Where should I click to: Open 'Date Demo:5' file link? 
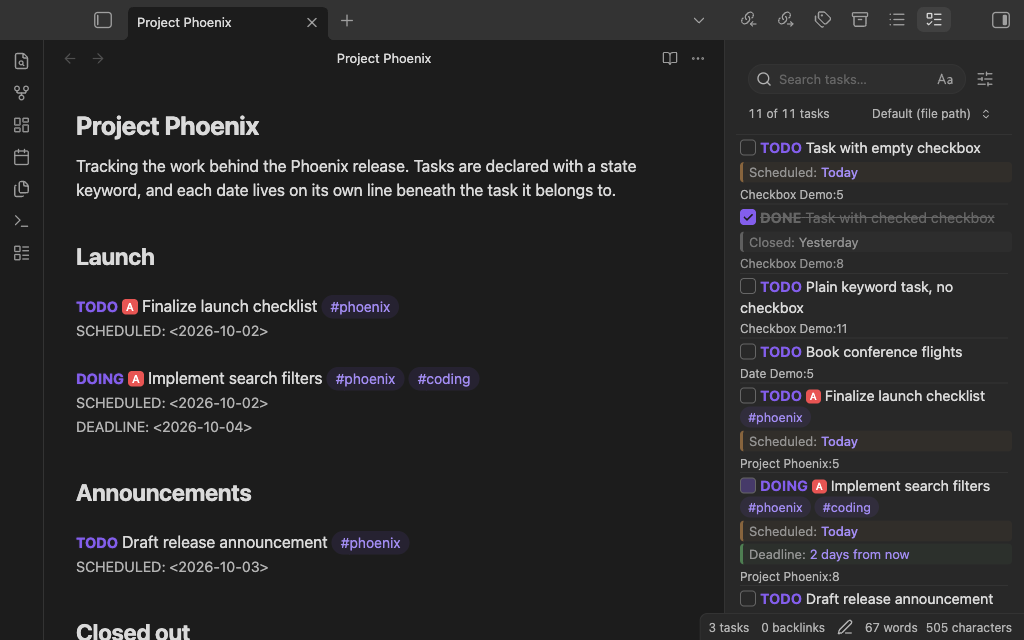point(776,374)
